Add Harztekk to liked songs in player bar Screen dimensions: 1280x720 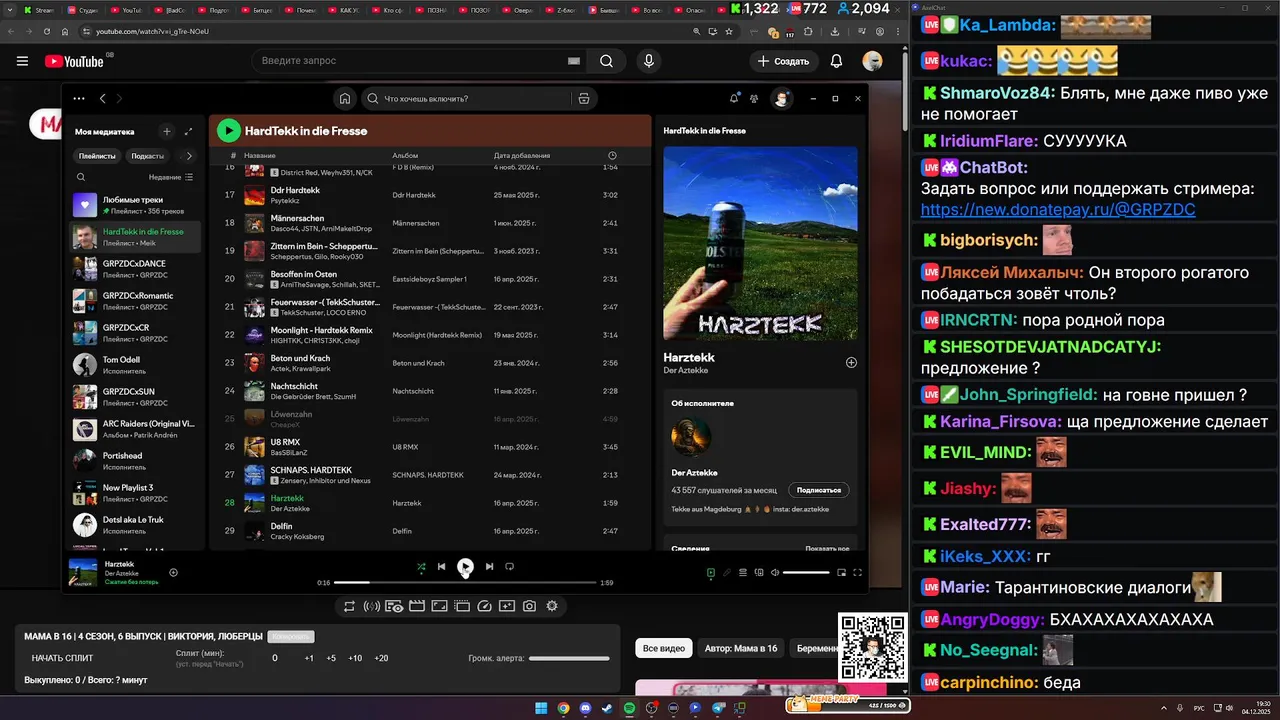coord(173,572)
